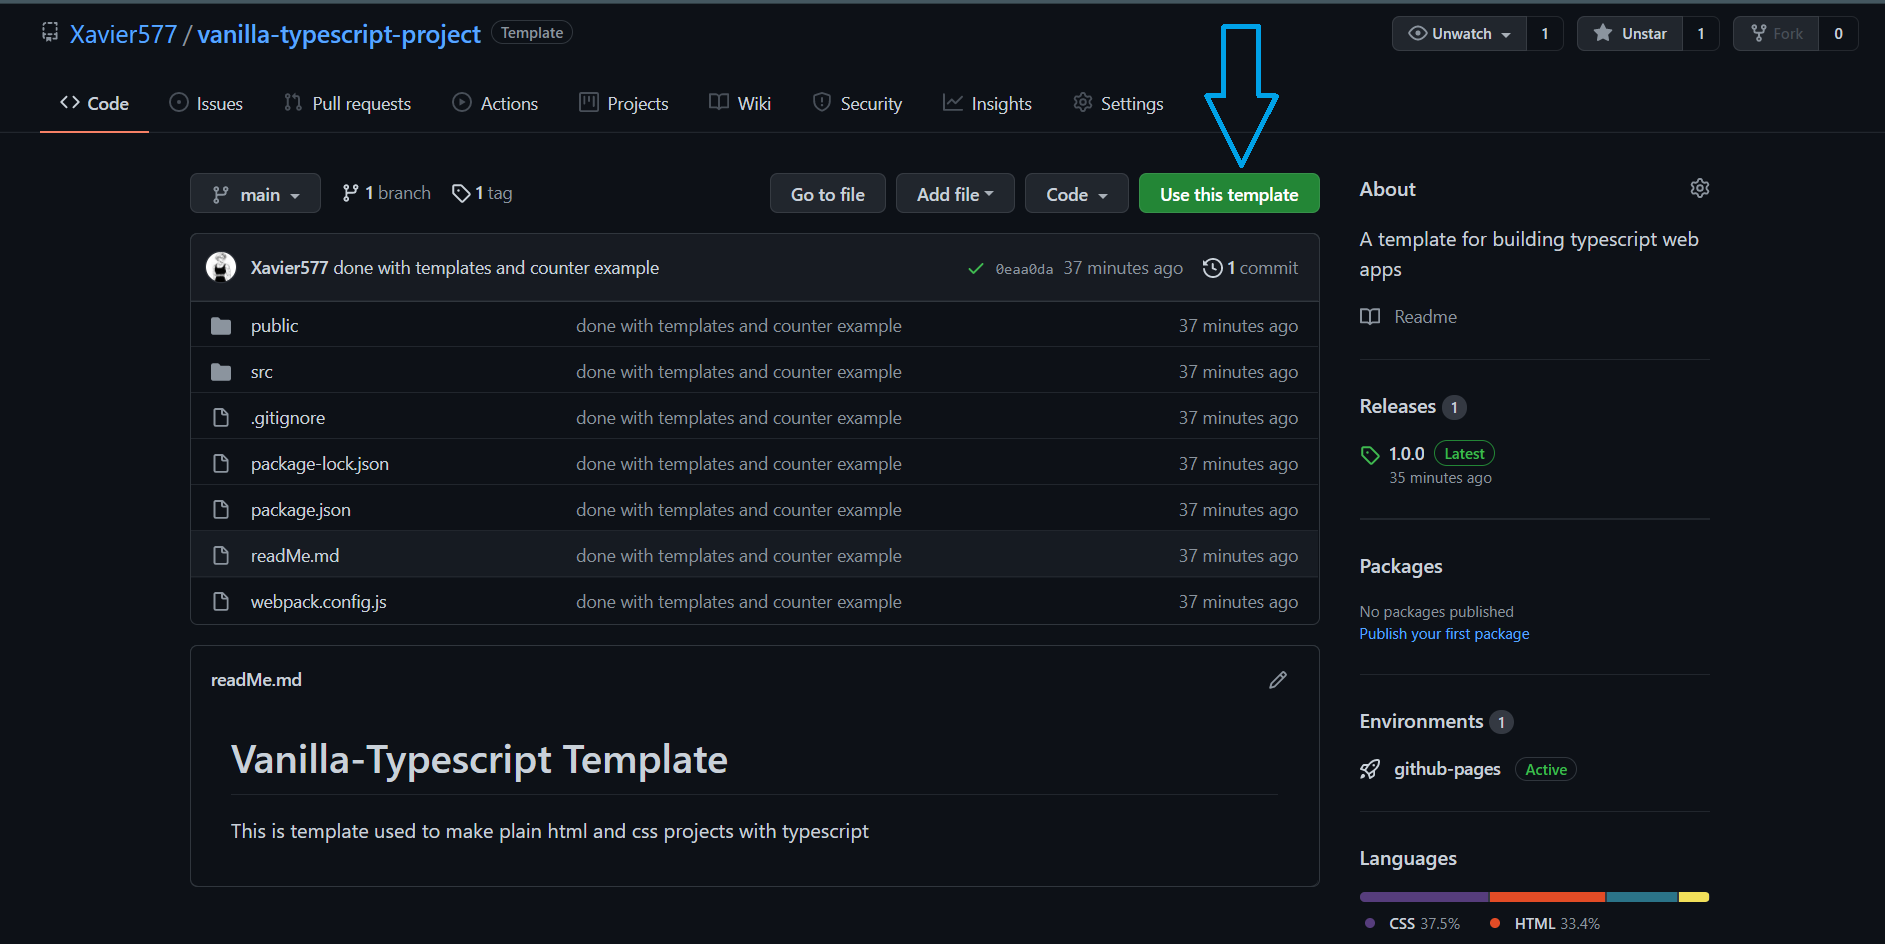Click the release tag icon beside 1.0.0

tap(1370, 455)
